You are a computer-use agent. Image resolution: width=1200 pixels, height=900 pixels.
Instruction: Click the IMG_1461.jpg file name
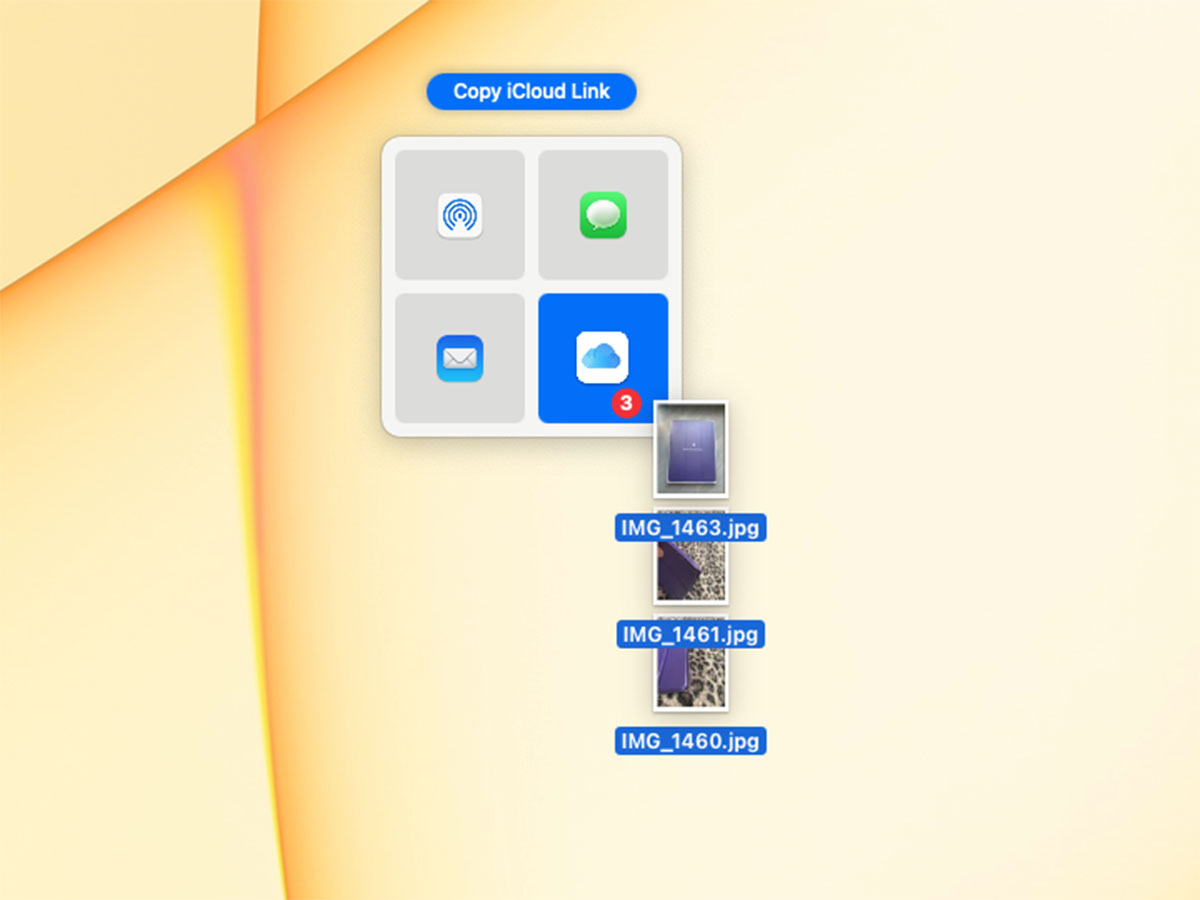pyautogui.click(x=691, y=634)
